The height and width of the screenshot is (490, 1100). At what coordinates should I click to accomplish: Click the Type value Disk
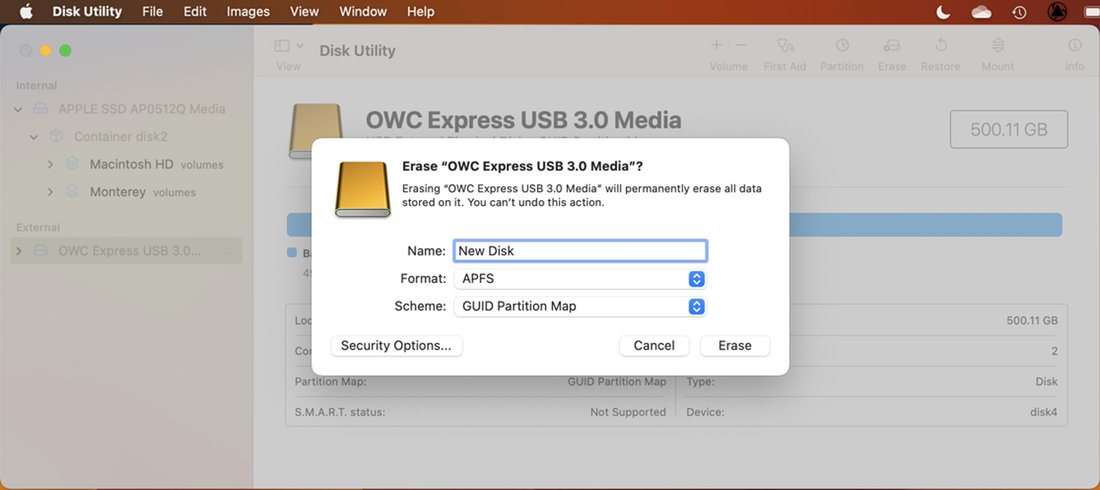[x=1046, y=382]
